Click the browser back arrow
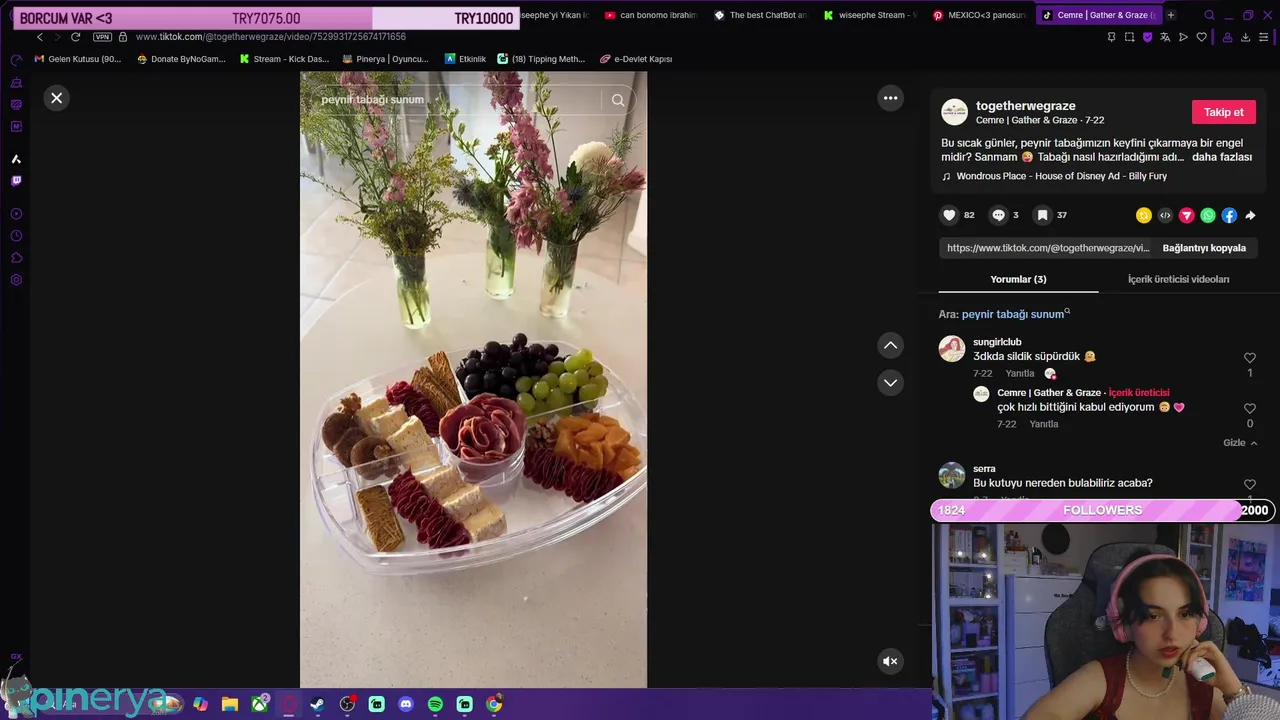This screenshot has height=720, width=1280. (x=39, y=37)
